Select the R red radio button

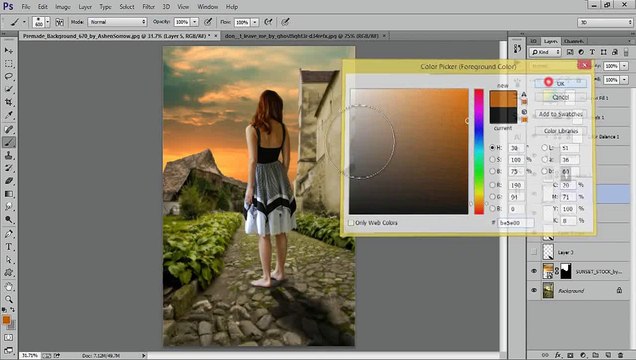pos(492,185)
